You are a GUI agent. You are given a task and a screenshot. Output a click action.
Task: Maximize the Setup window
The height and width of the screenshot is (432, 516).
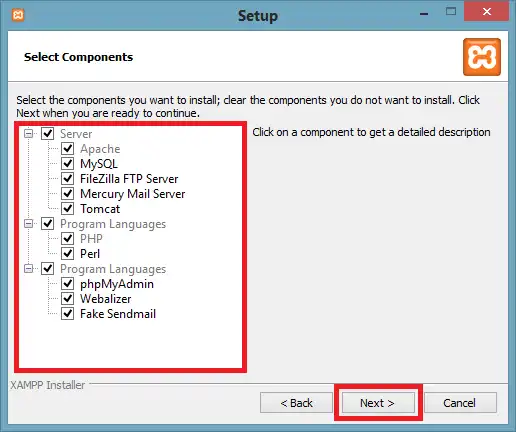click(451, 12)
